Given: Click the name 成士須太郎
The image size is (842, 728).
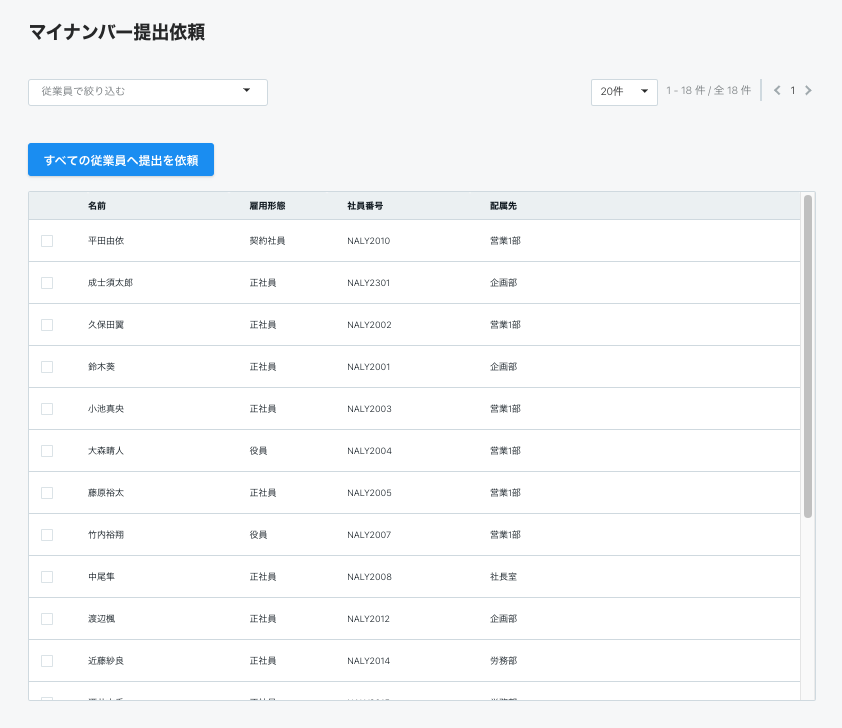Looking at the screenshot, I should [x=111, y=283].
